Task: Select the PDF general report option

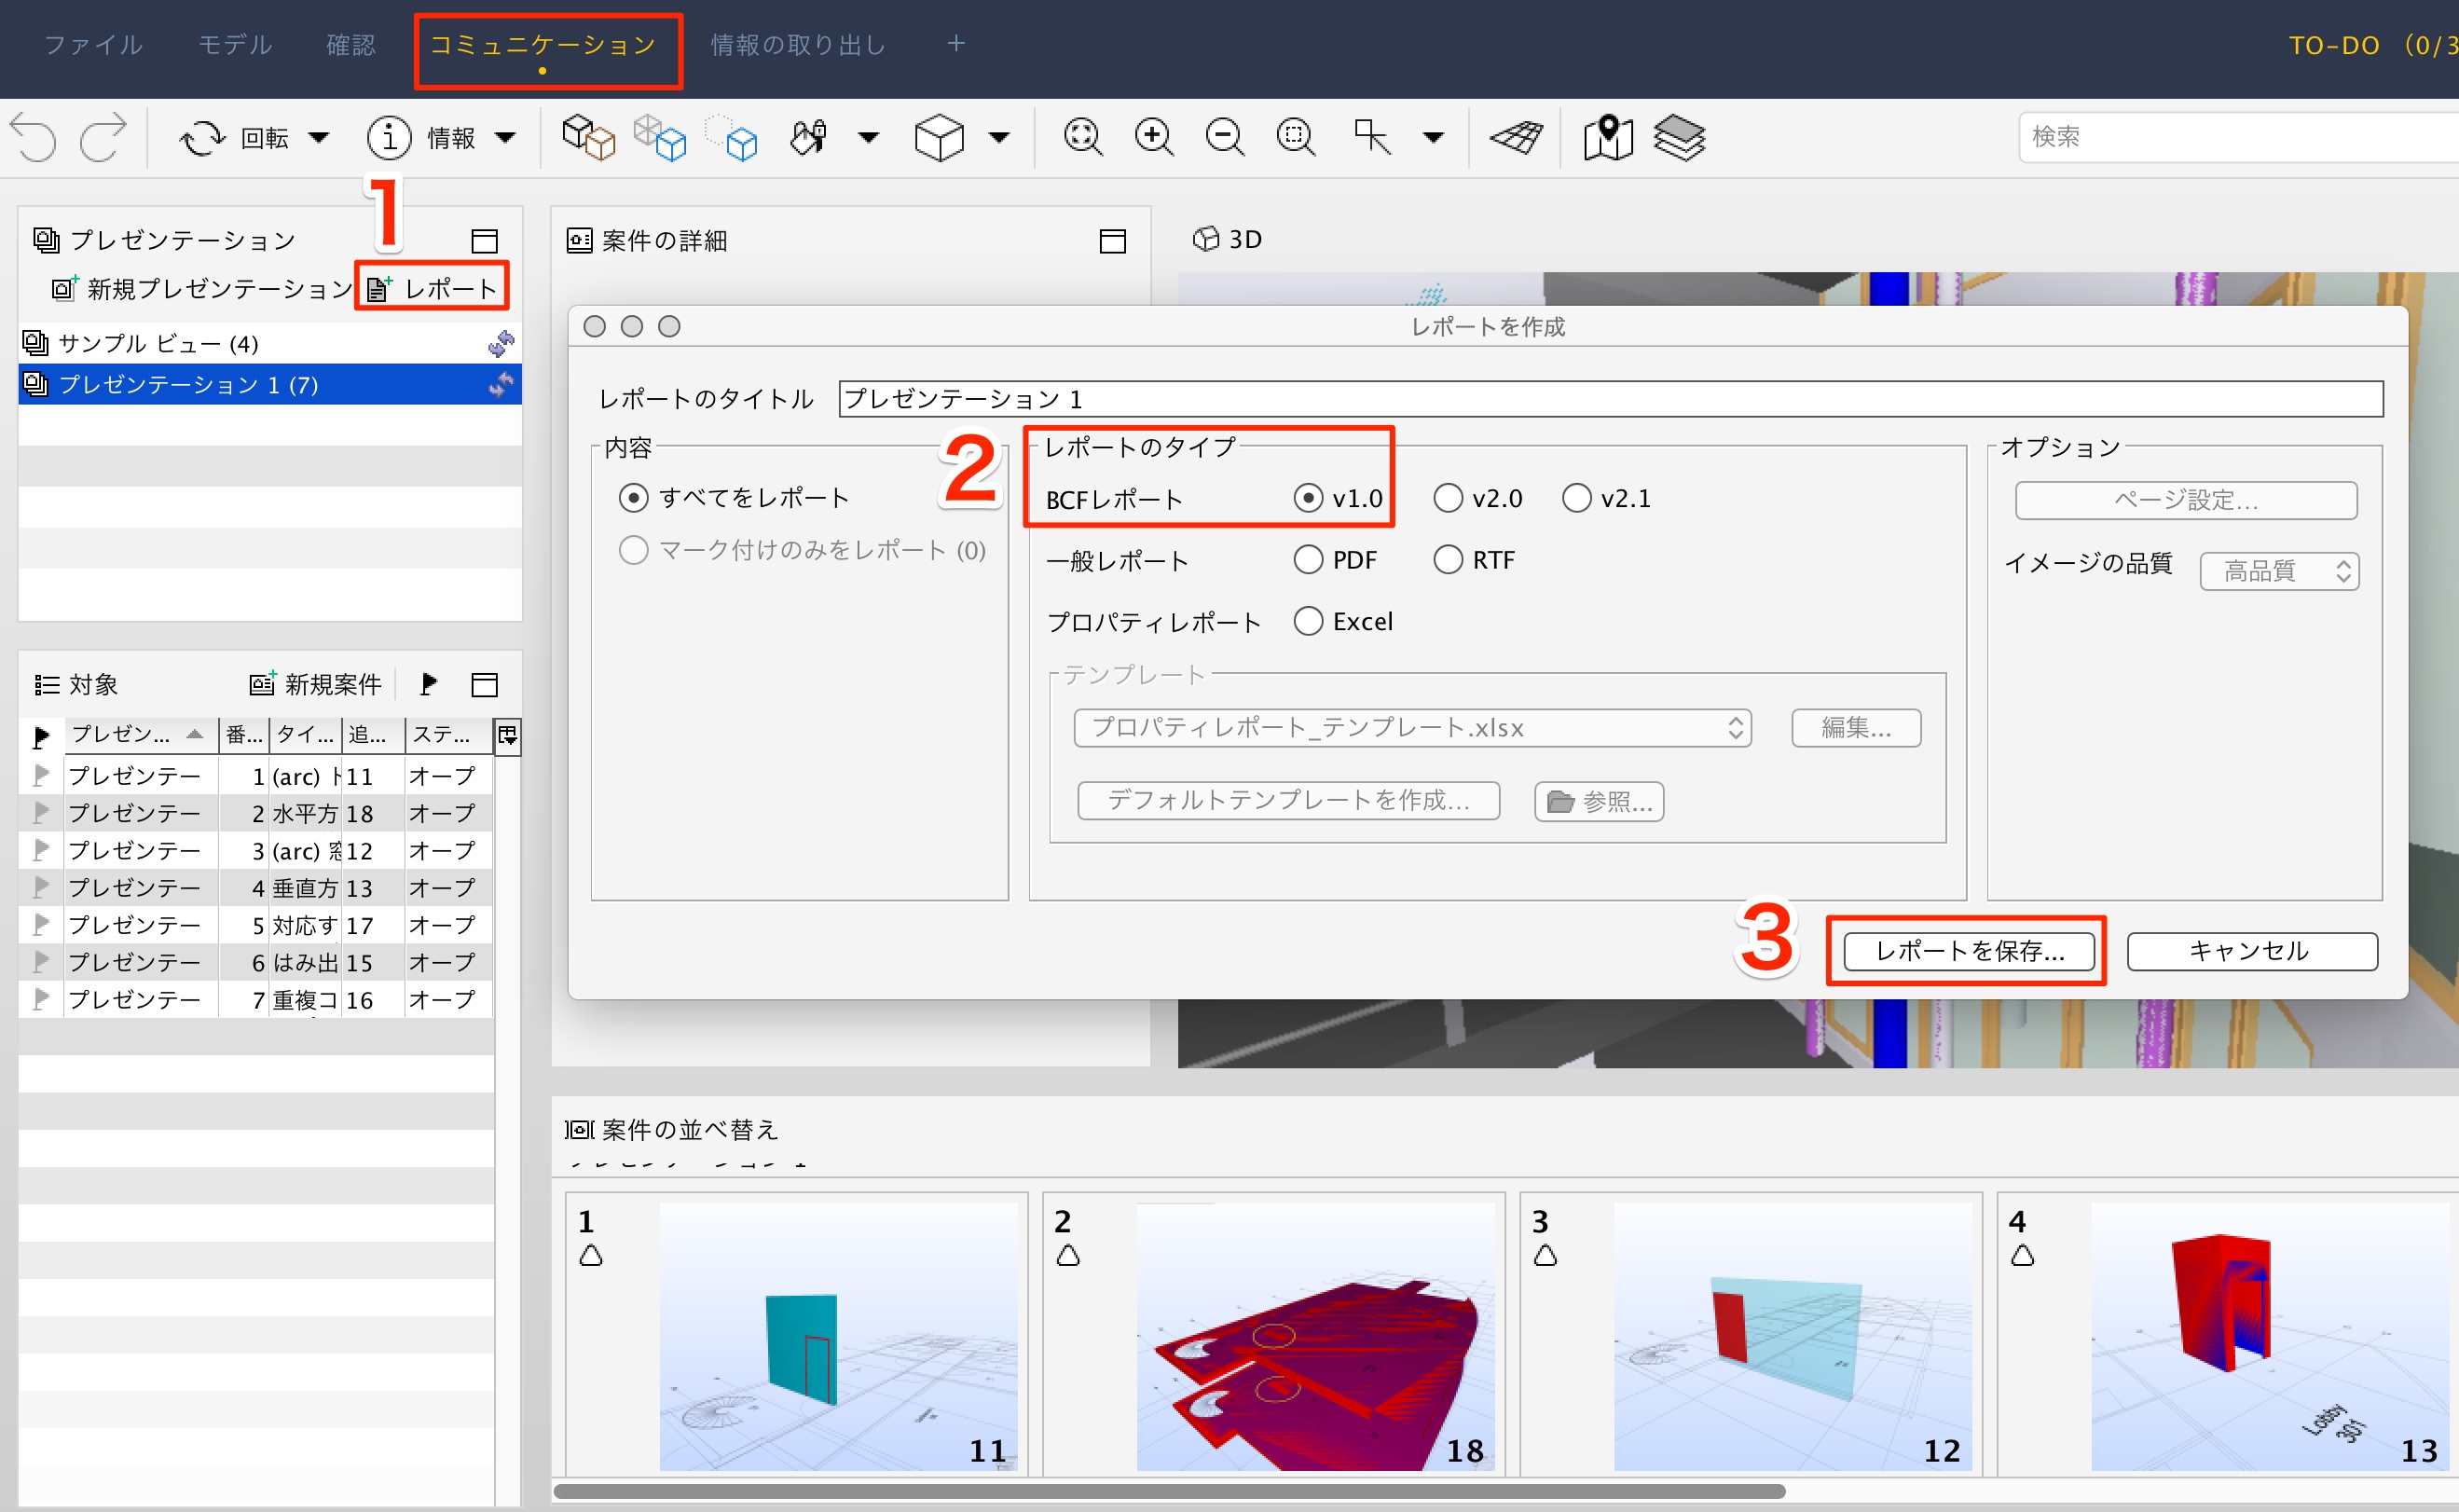Action: pyautogui.click(x=1308, y=560)
